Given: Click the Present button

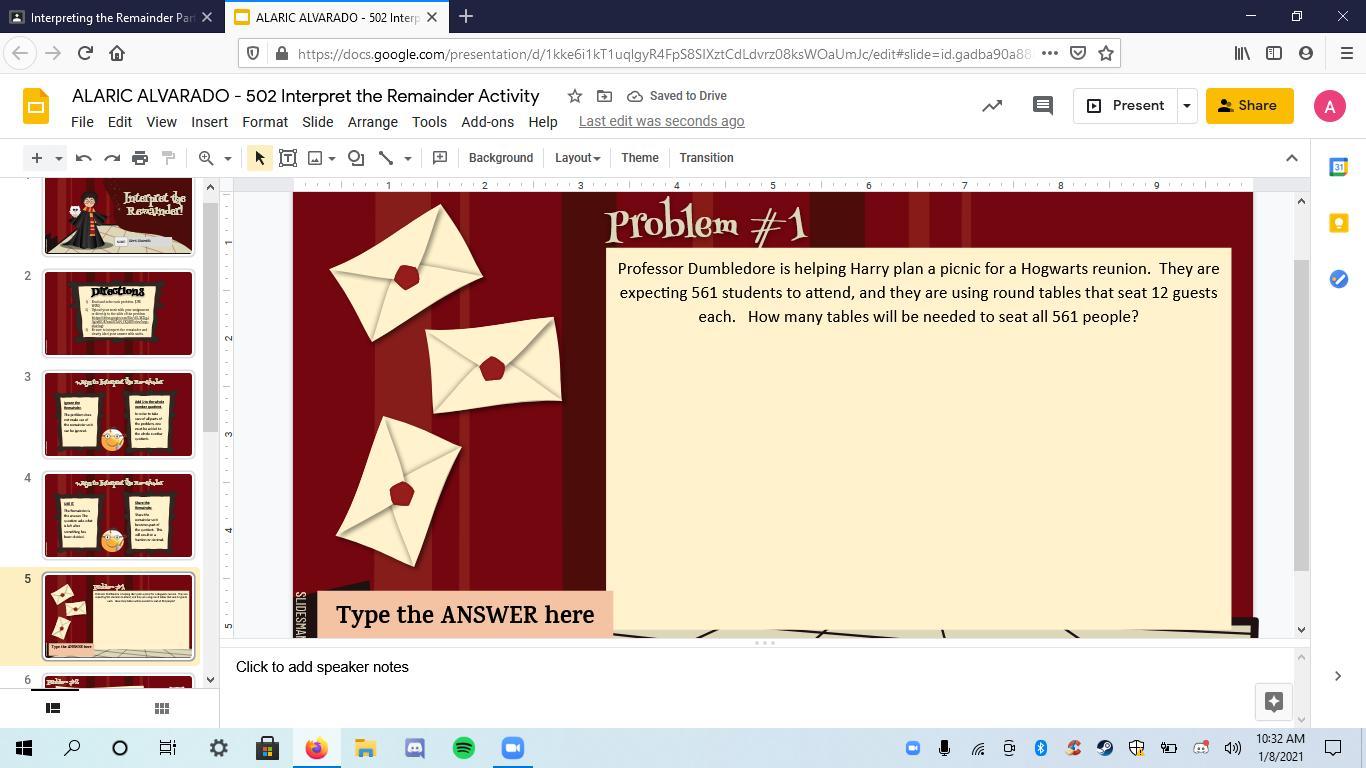Looking at the screenshot, I should pos(1125,106).
